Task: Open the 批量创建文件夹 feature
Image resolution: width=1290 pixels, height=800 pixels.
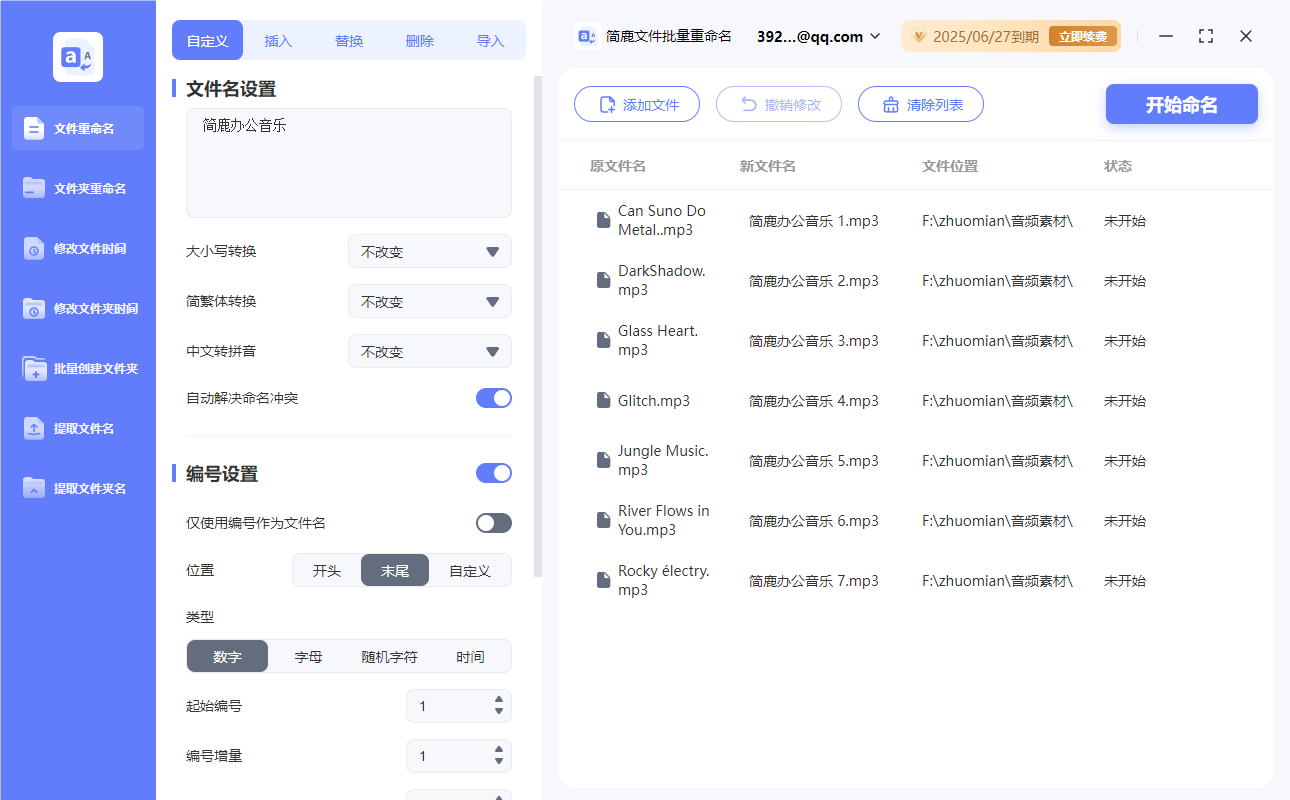Action: point(77,368)
